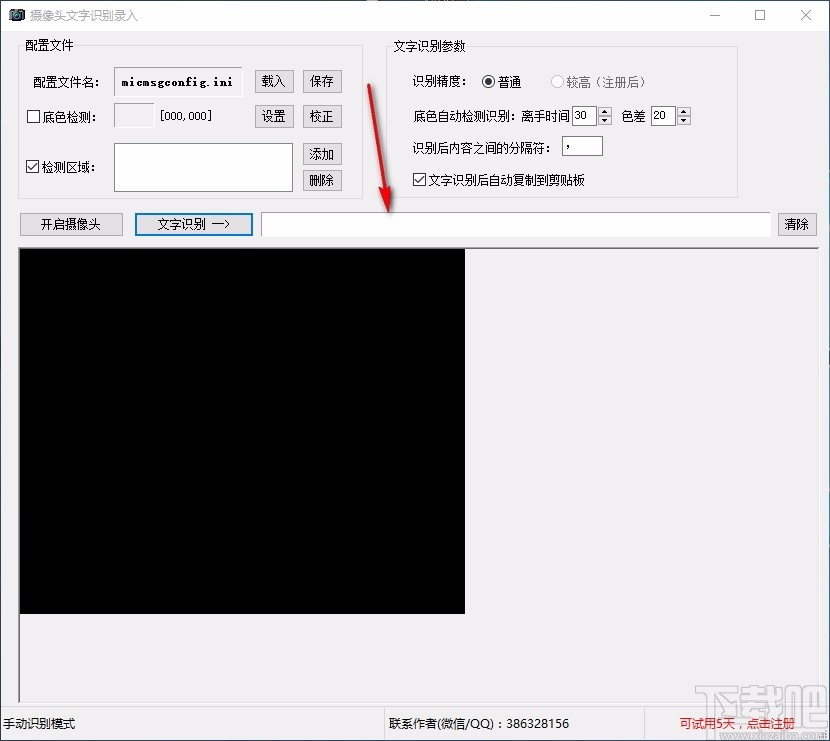Click the 载入 button to load the config file

273,81
